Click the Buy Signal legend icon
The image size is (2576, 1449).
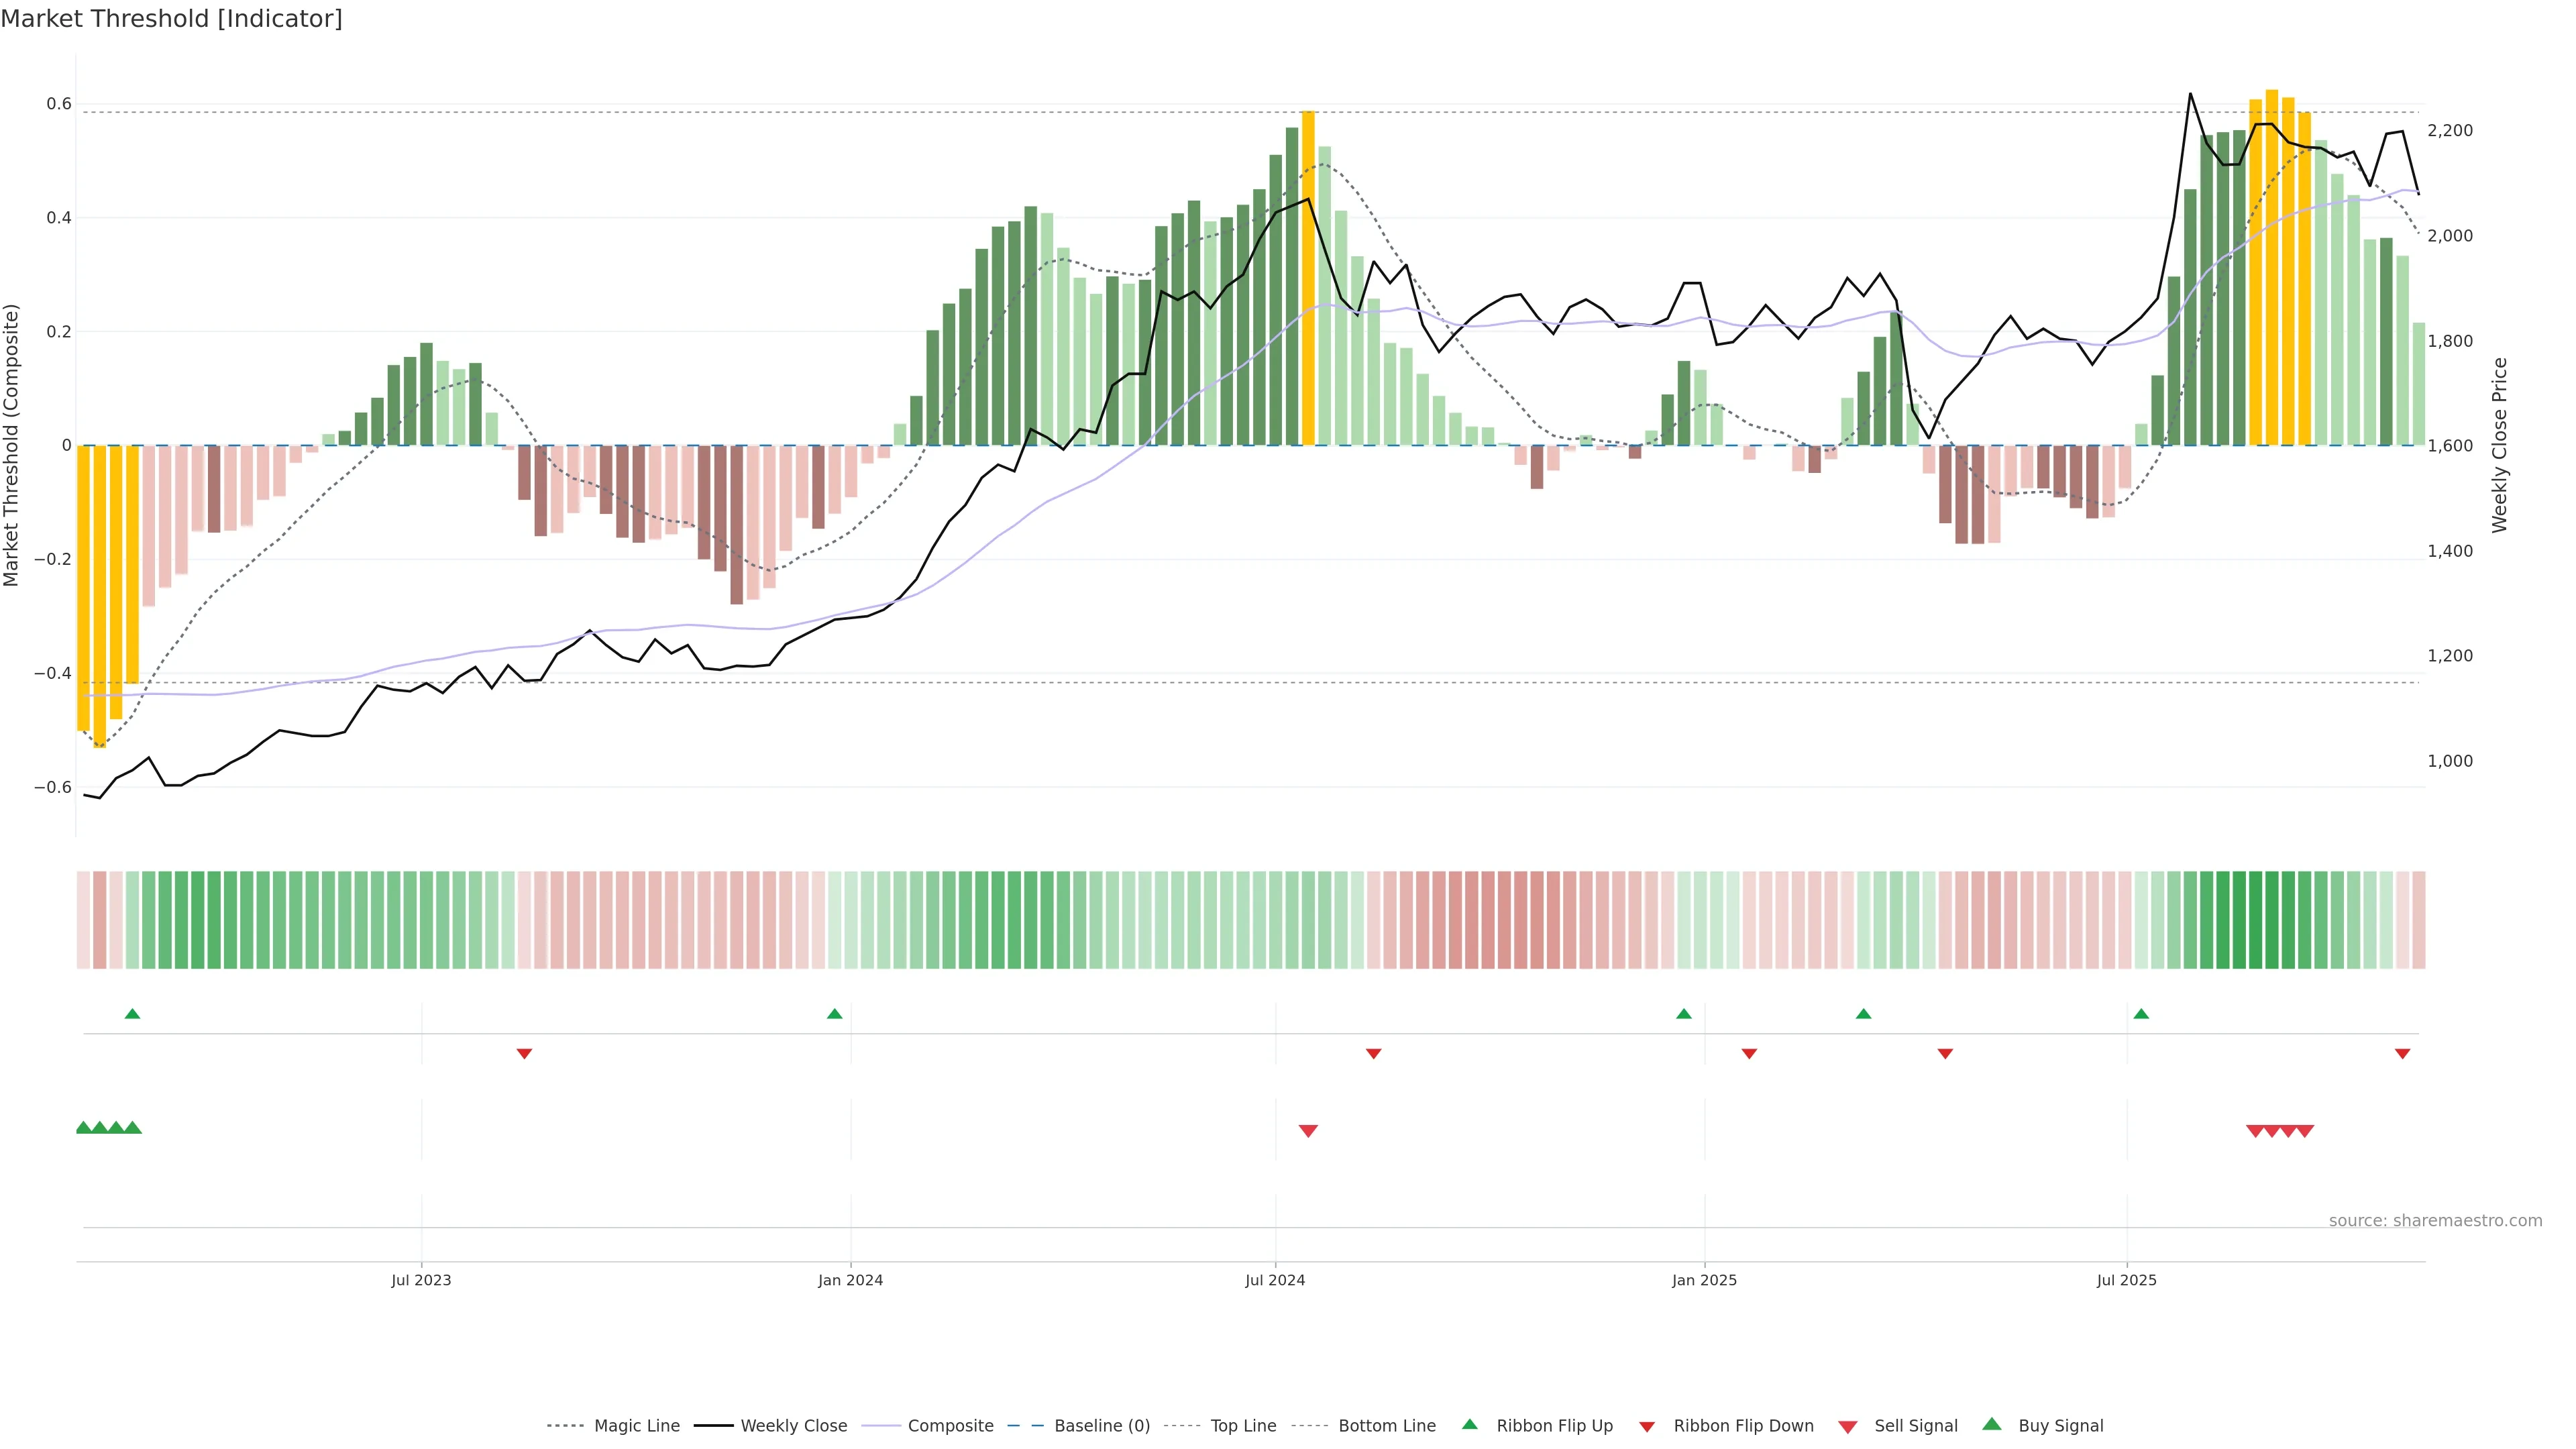click(1992, 1425)
